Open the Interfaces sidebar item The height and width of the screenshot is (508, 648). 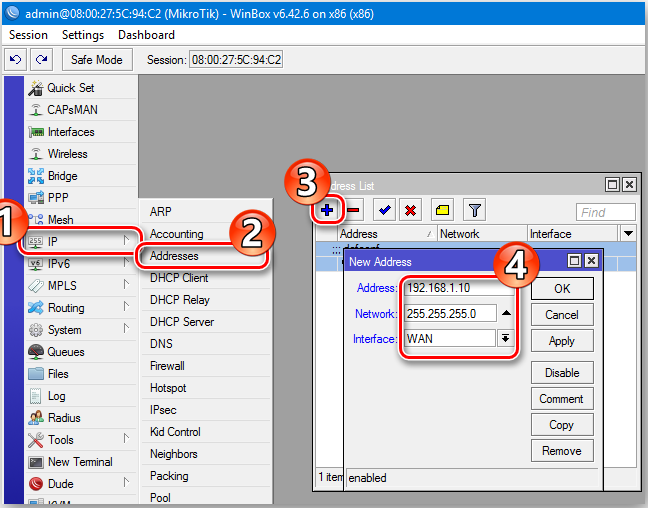(81, 132)
